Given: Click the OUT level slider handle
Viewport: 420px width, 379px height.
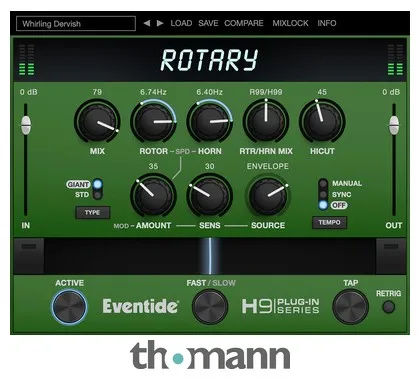Looking at the screenshot, I should [394, 125].
